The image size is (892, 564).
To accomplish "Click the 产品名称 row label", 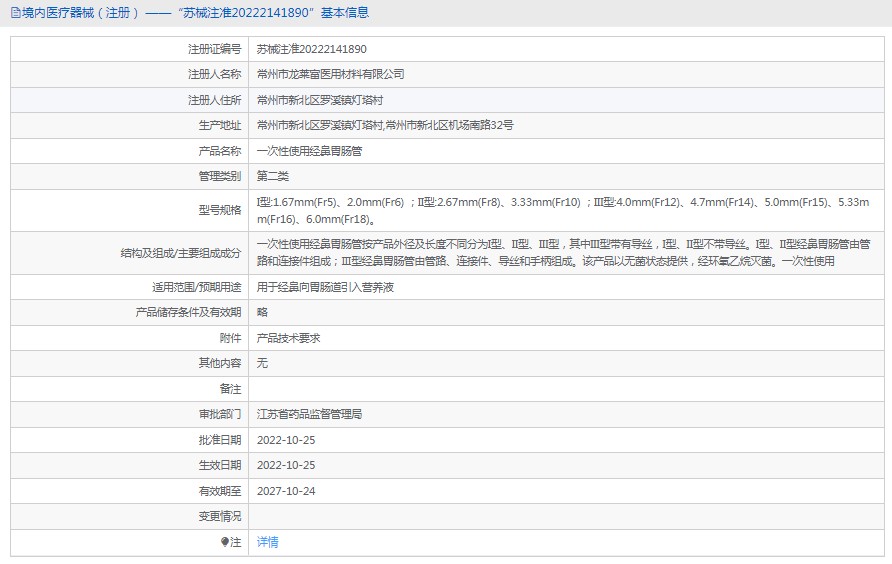I will pyautogui.click(x=220, y=151).
